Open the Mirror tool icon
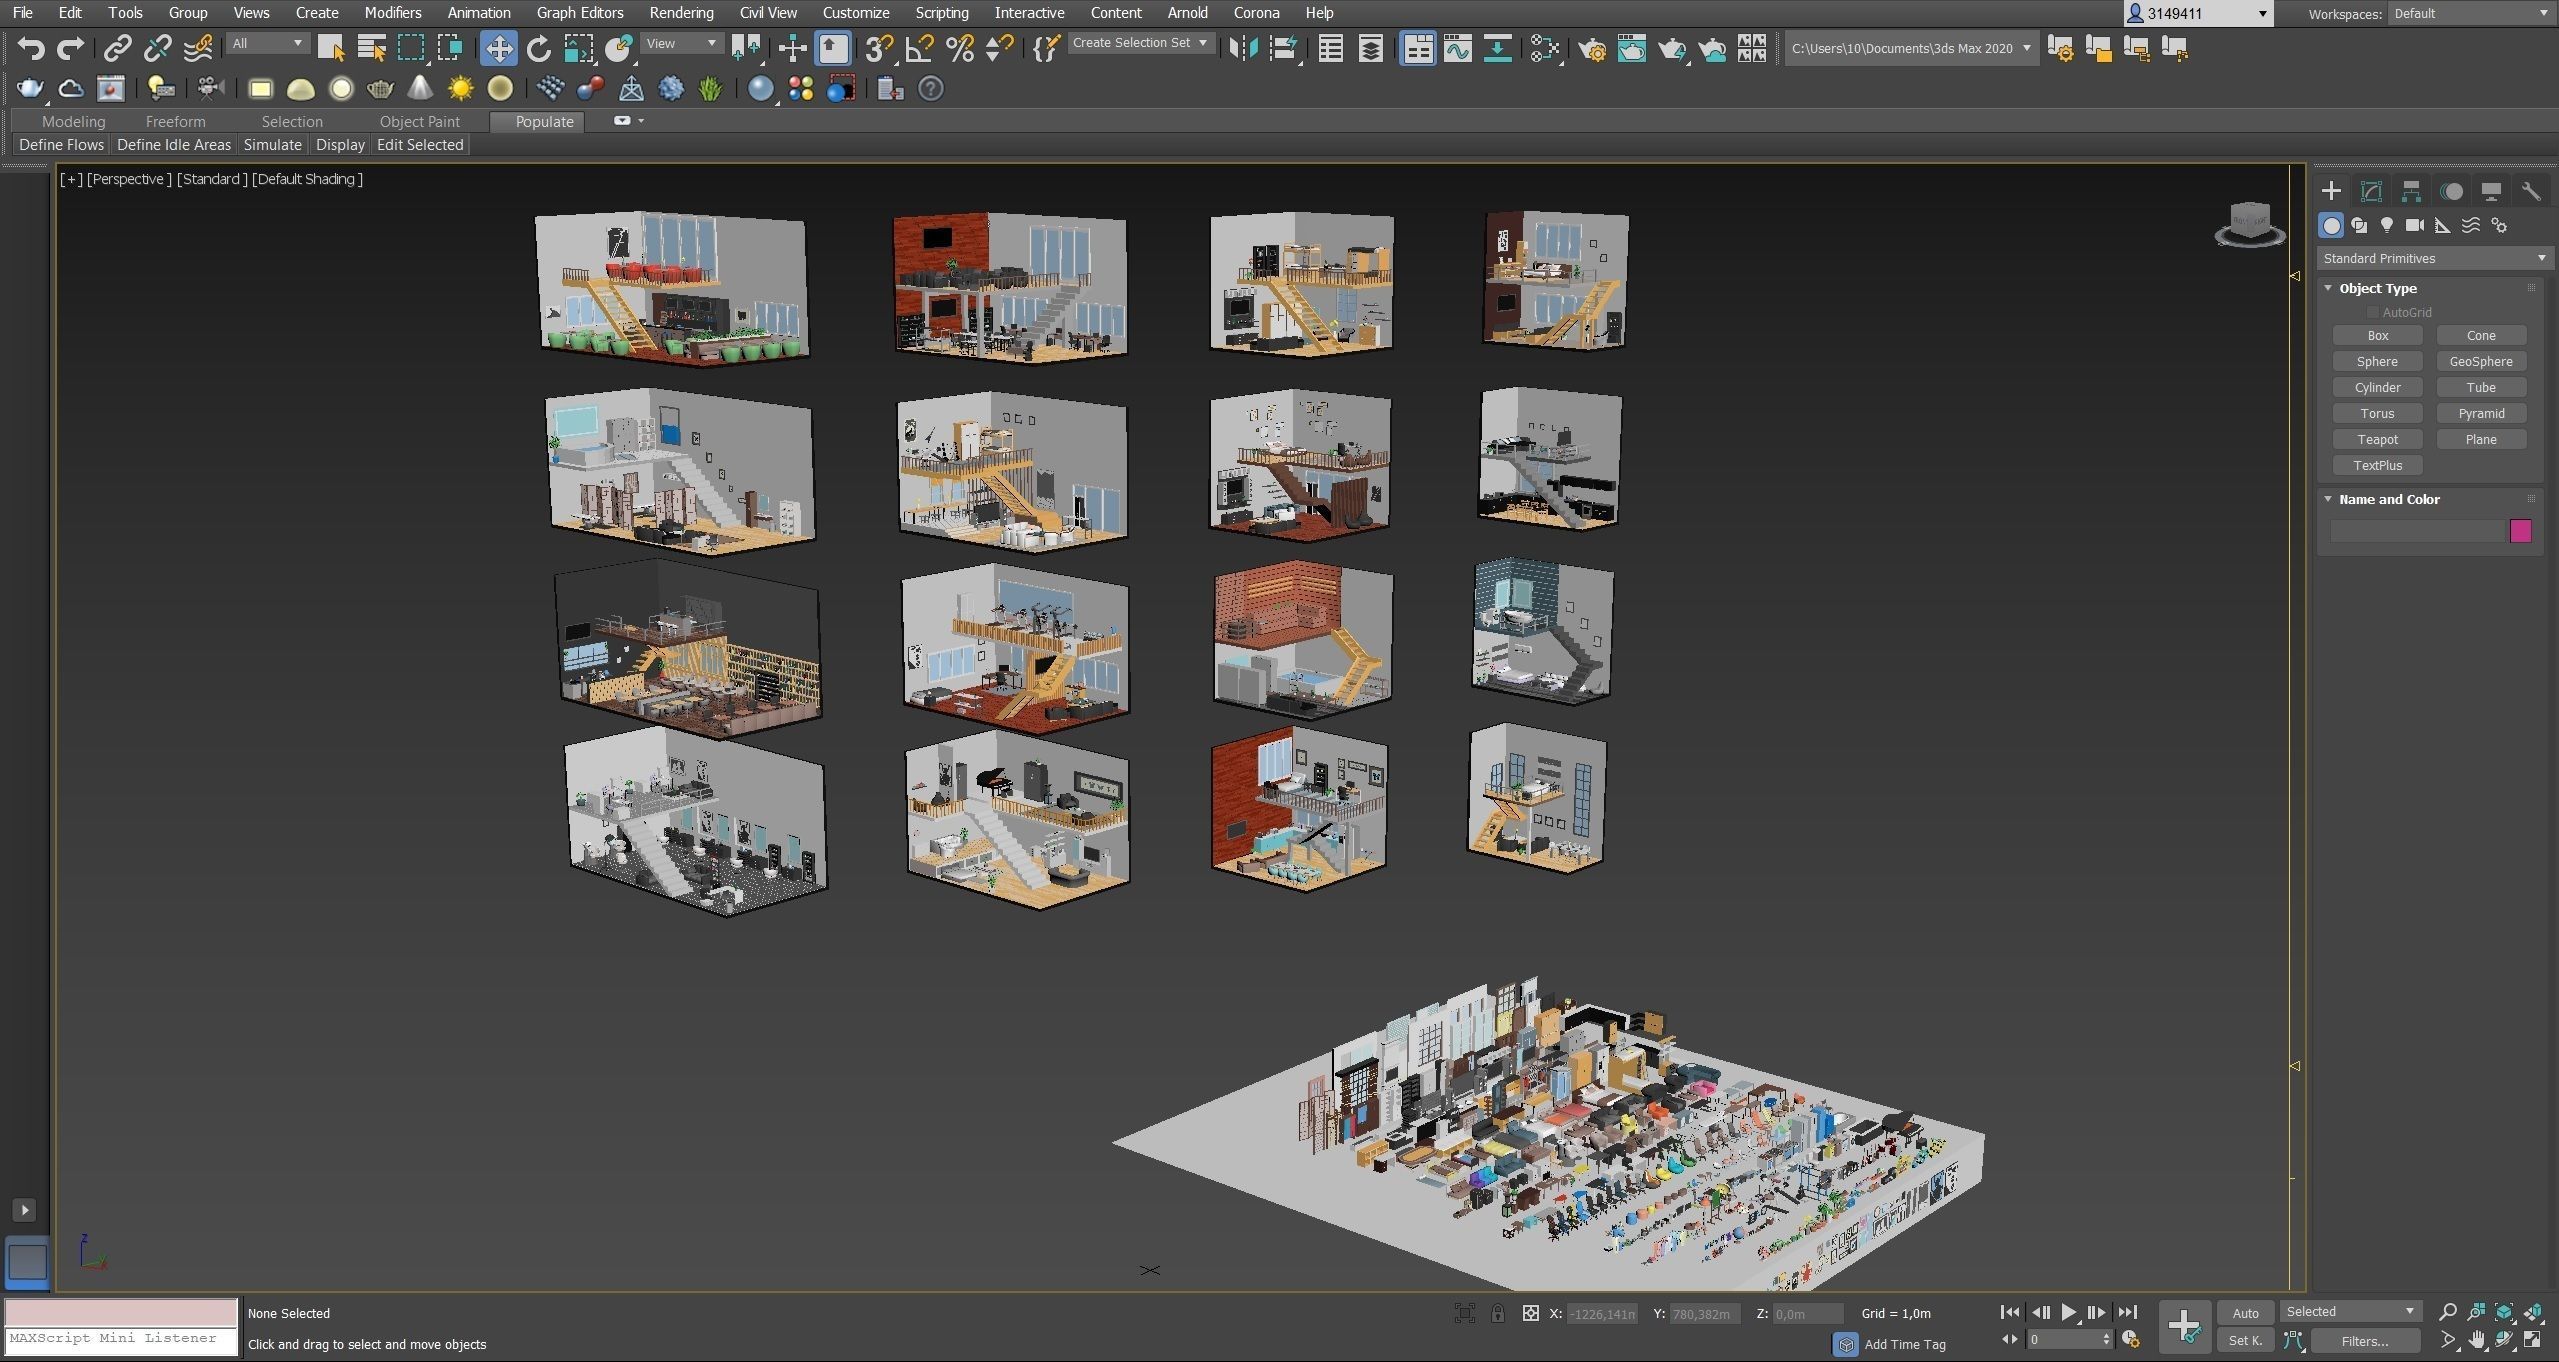This screenshot has height=1362, width=2559. (1243, 48)
